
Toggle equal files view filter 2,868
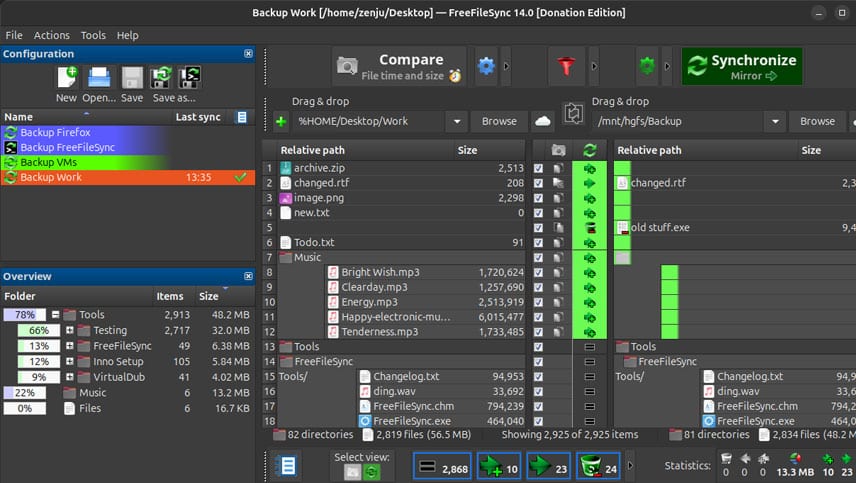pos(442,466)
